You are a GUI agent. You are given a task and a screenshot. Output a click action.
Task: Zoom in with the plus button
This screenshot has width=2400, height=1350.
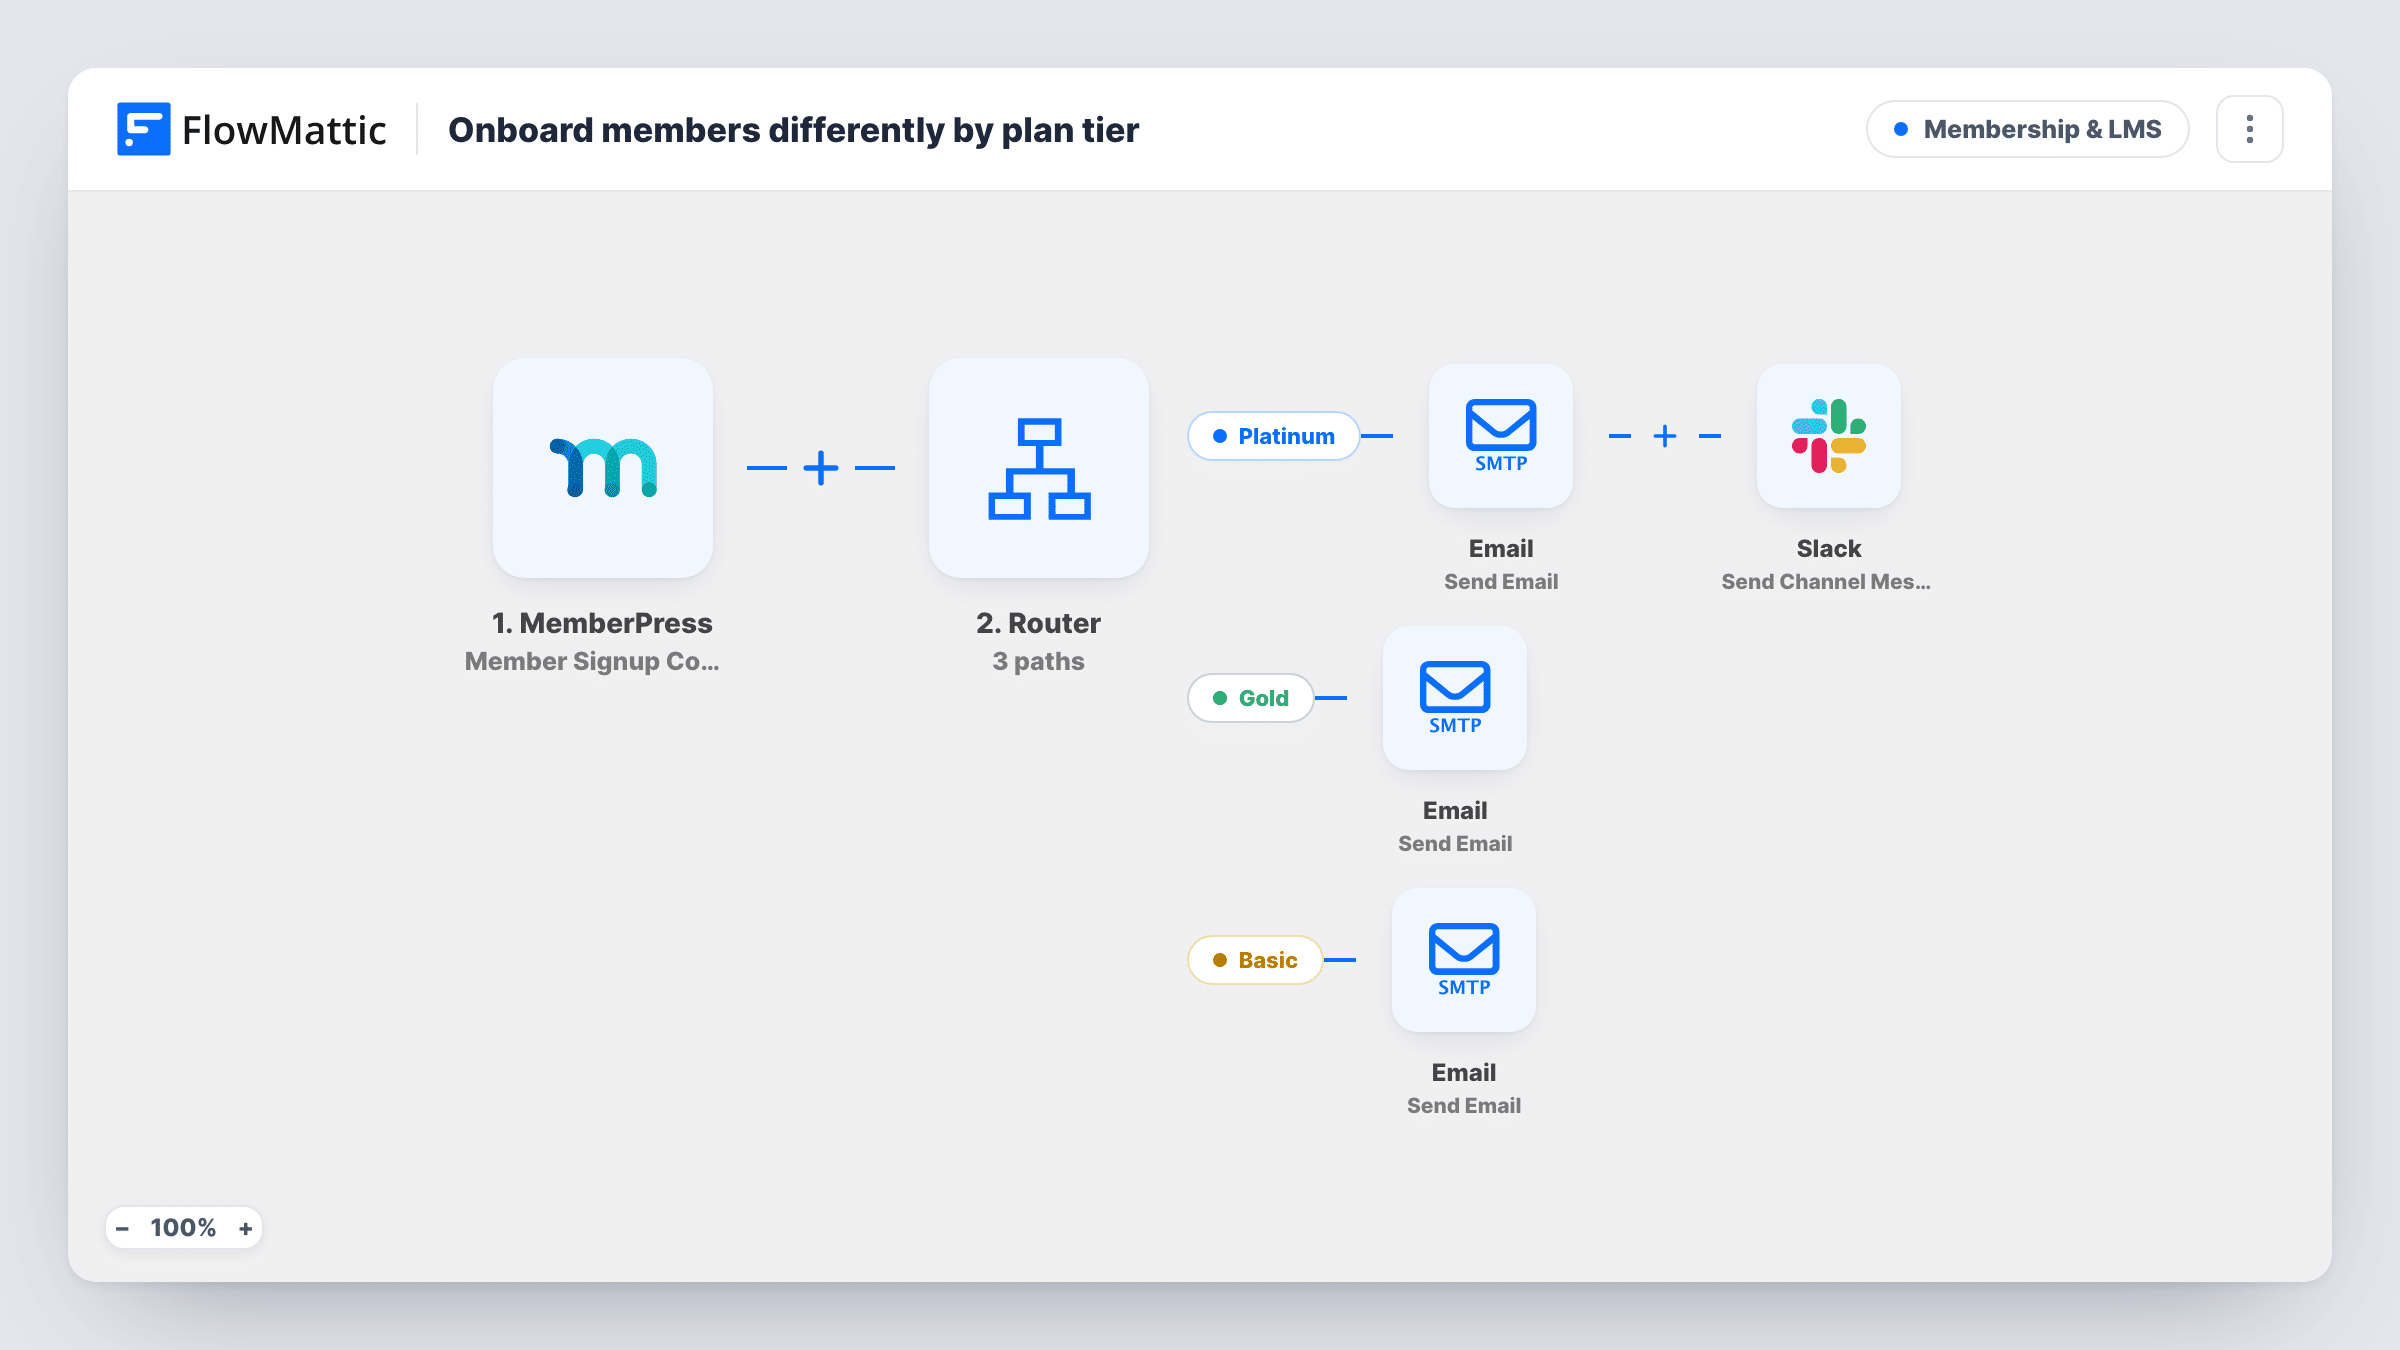tap(245, 1228)
